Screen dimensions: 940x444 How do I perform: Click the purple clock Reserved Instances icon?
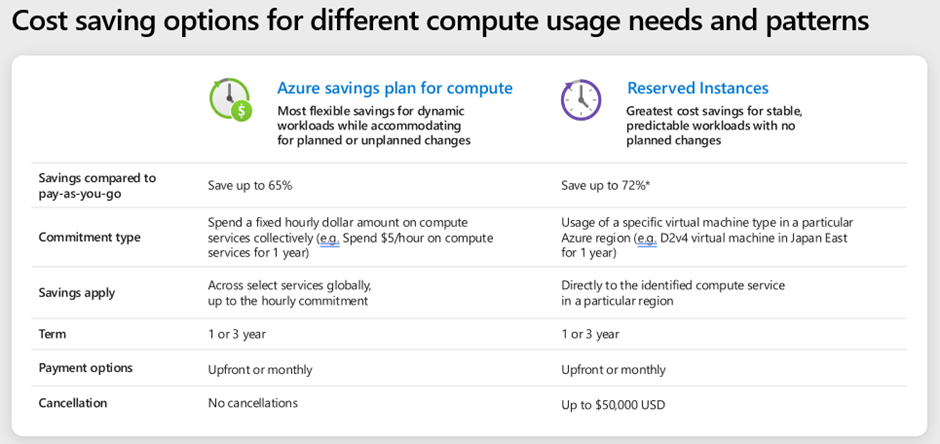point(581,99)
